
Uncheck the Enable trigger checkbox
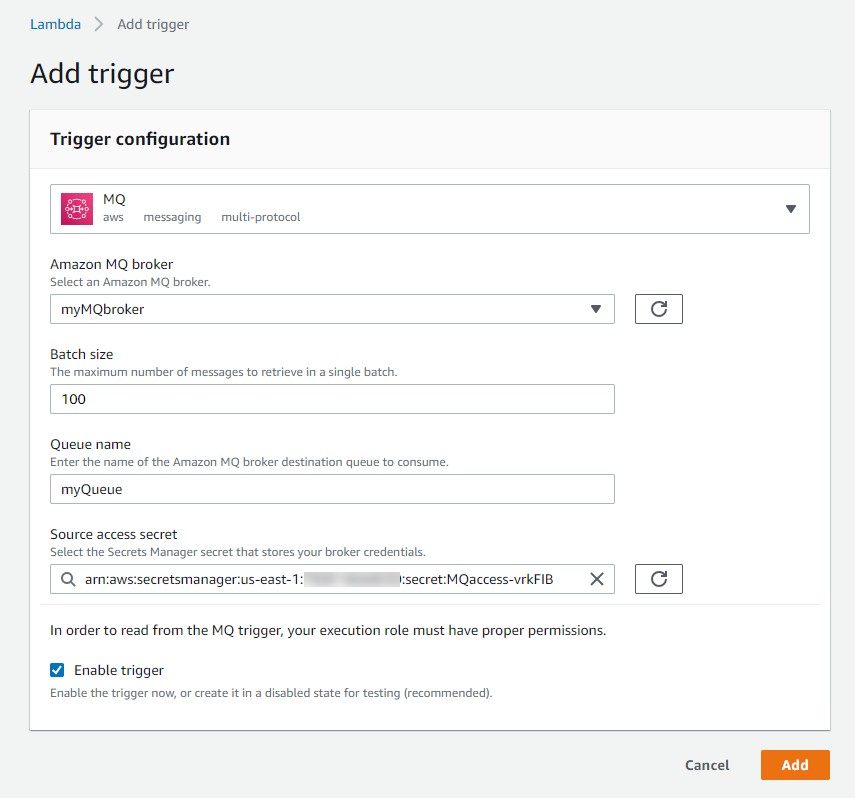(x=57, y=670)
